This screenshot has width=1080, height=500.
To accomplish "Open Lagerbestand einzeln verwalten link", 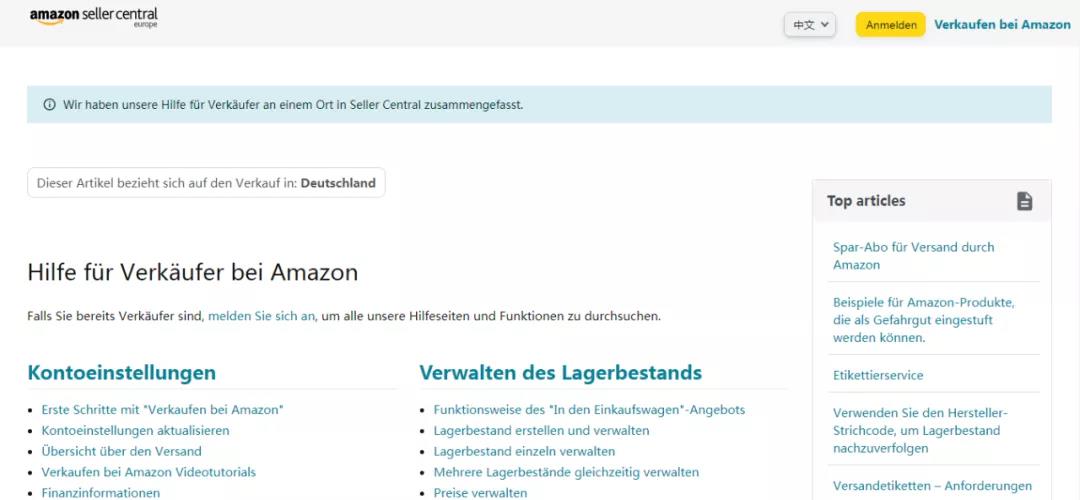I will coord(524,452).
